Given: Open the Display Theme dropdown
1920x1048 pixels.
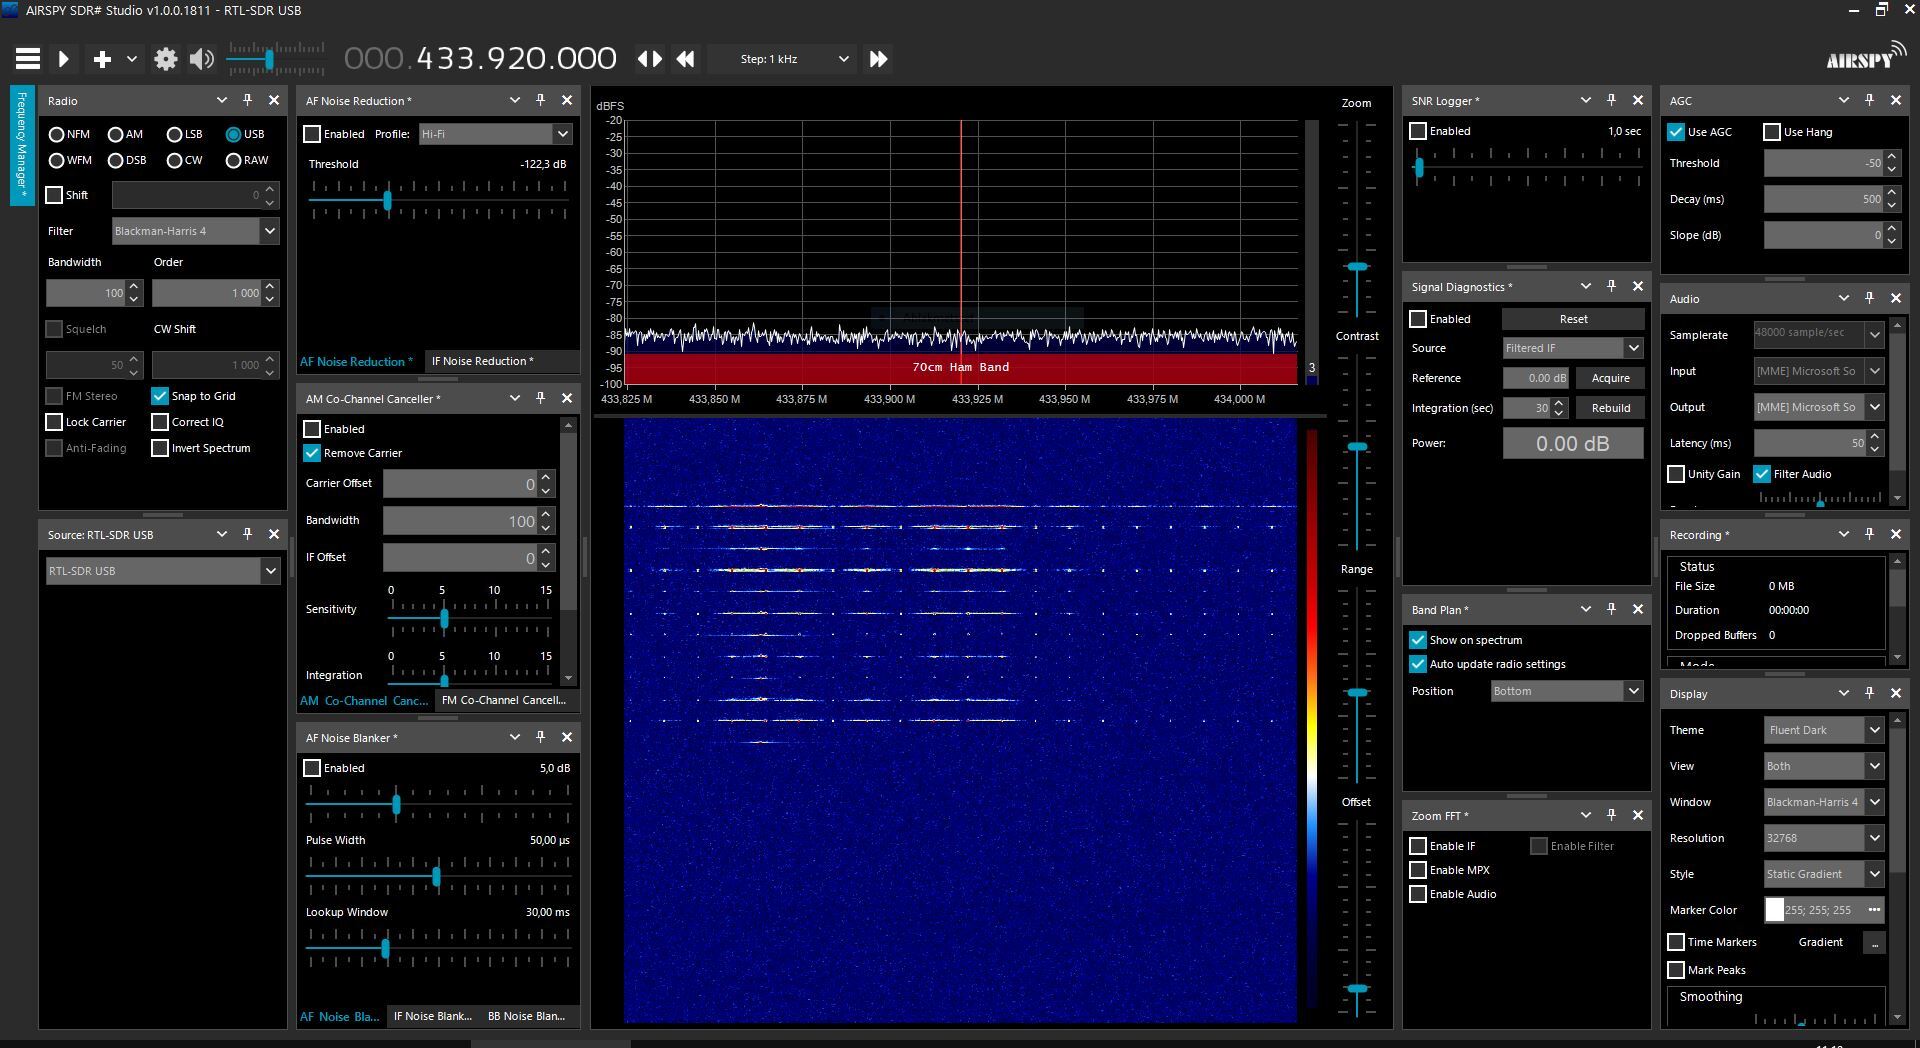Looking at the screenshot, I should click(1824, 730).
